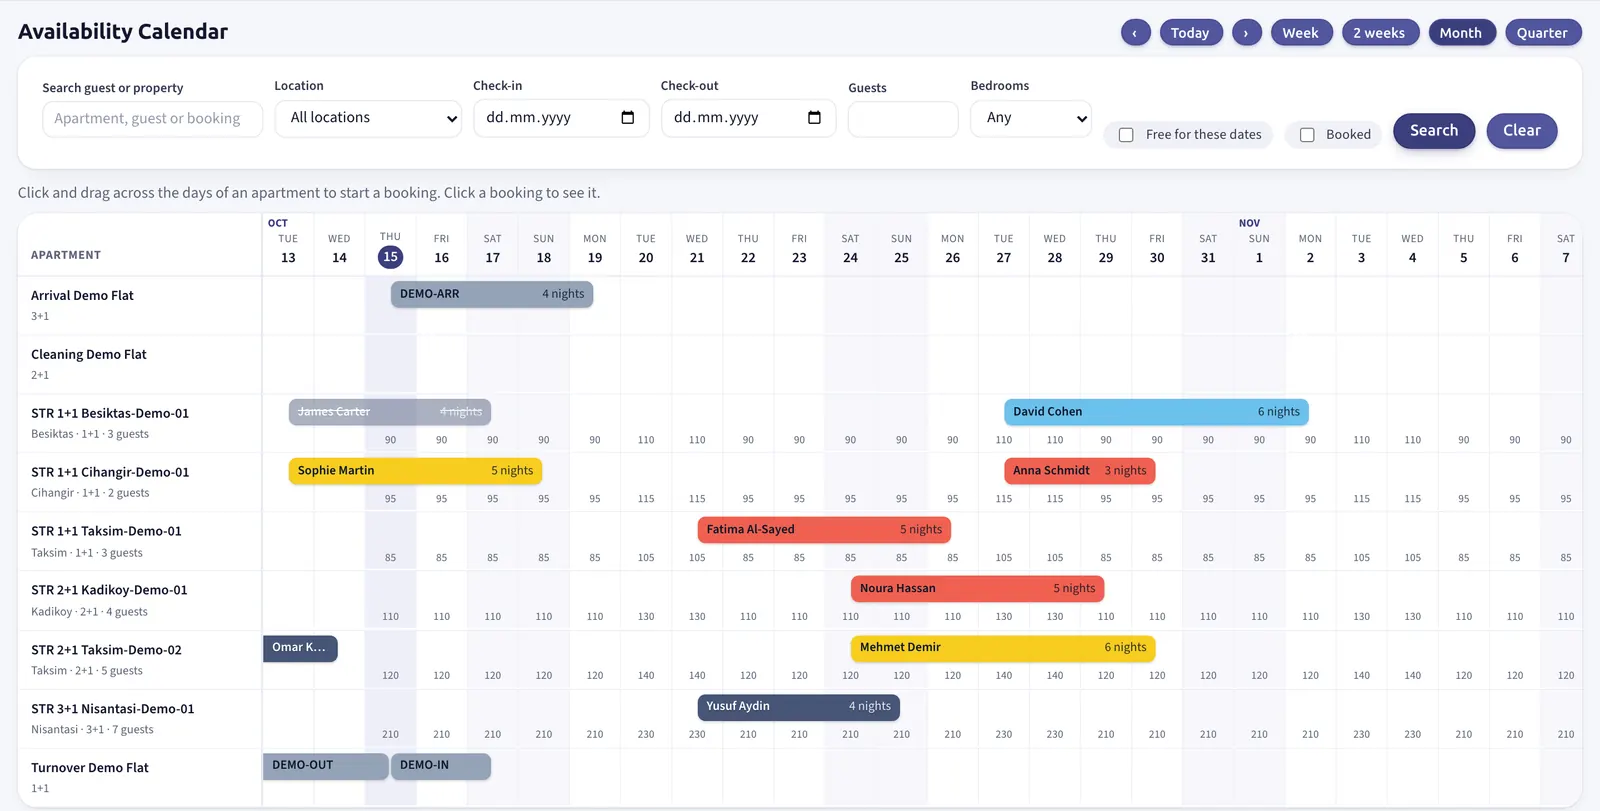Click STR 2+1 Kadikoy-Demo-01 apartment name

(109, 591)
